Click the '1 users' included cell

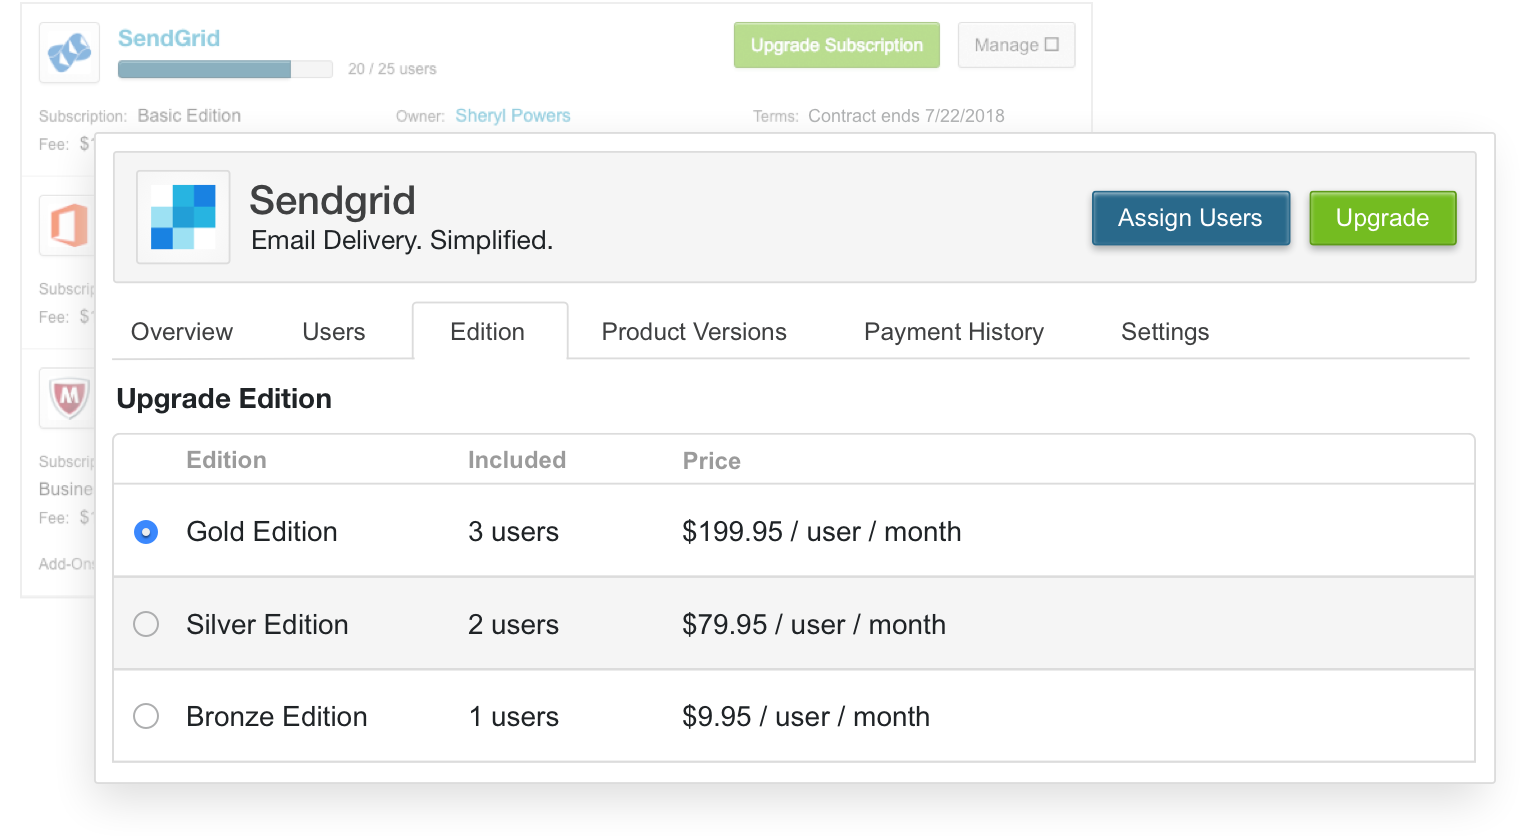coord(513,716)
